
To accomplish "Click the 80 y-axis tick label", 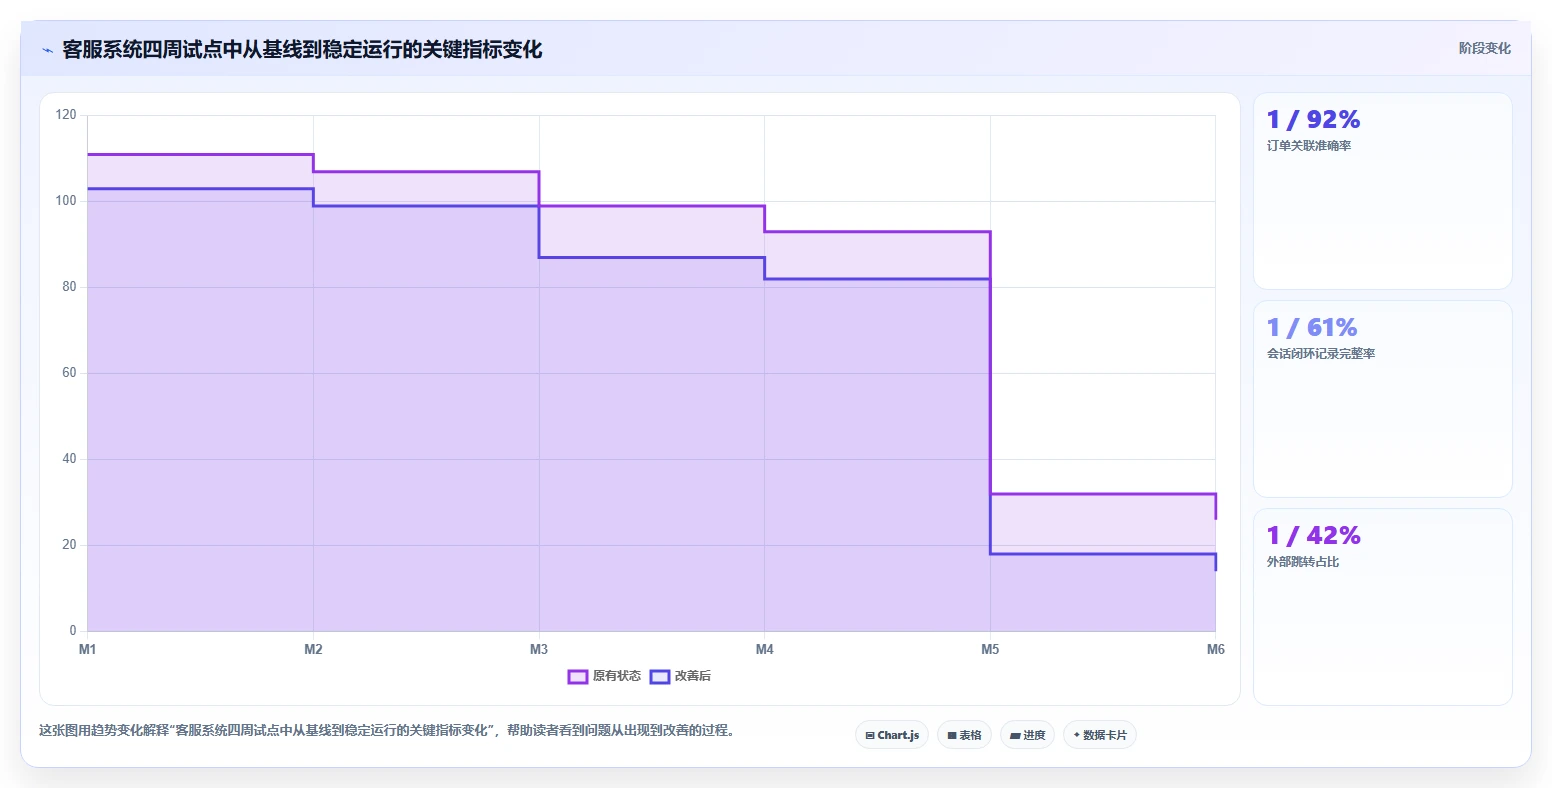I will tap(69, 287).
